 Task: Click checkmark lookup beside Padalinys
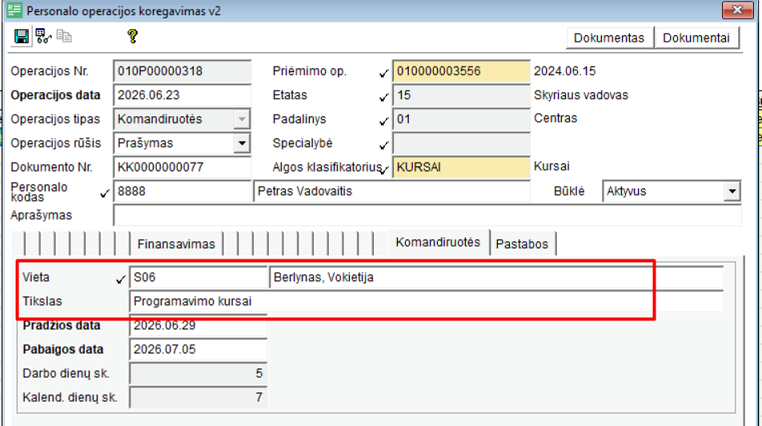tap(384, 120)
